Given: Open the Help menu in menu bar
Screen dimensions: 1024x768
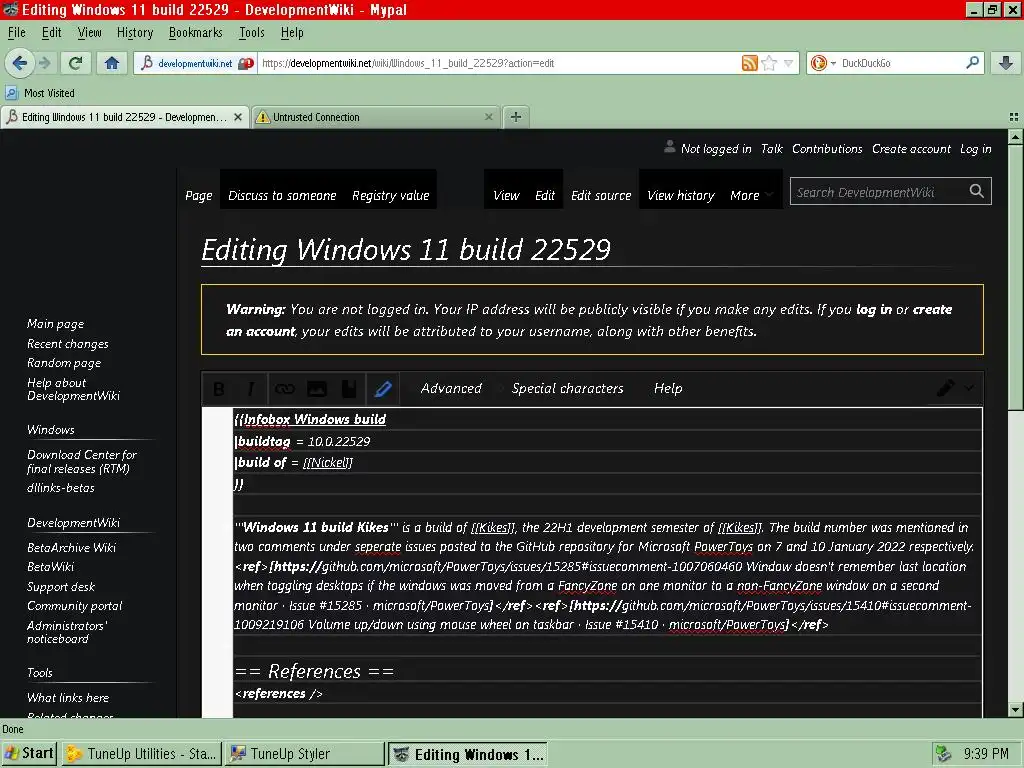Looking at the screenshot, I should pyautogui.click(x=292, y=33).
